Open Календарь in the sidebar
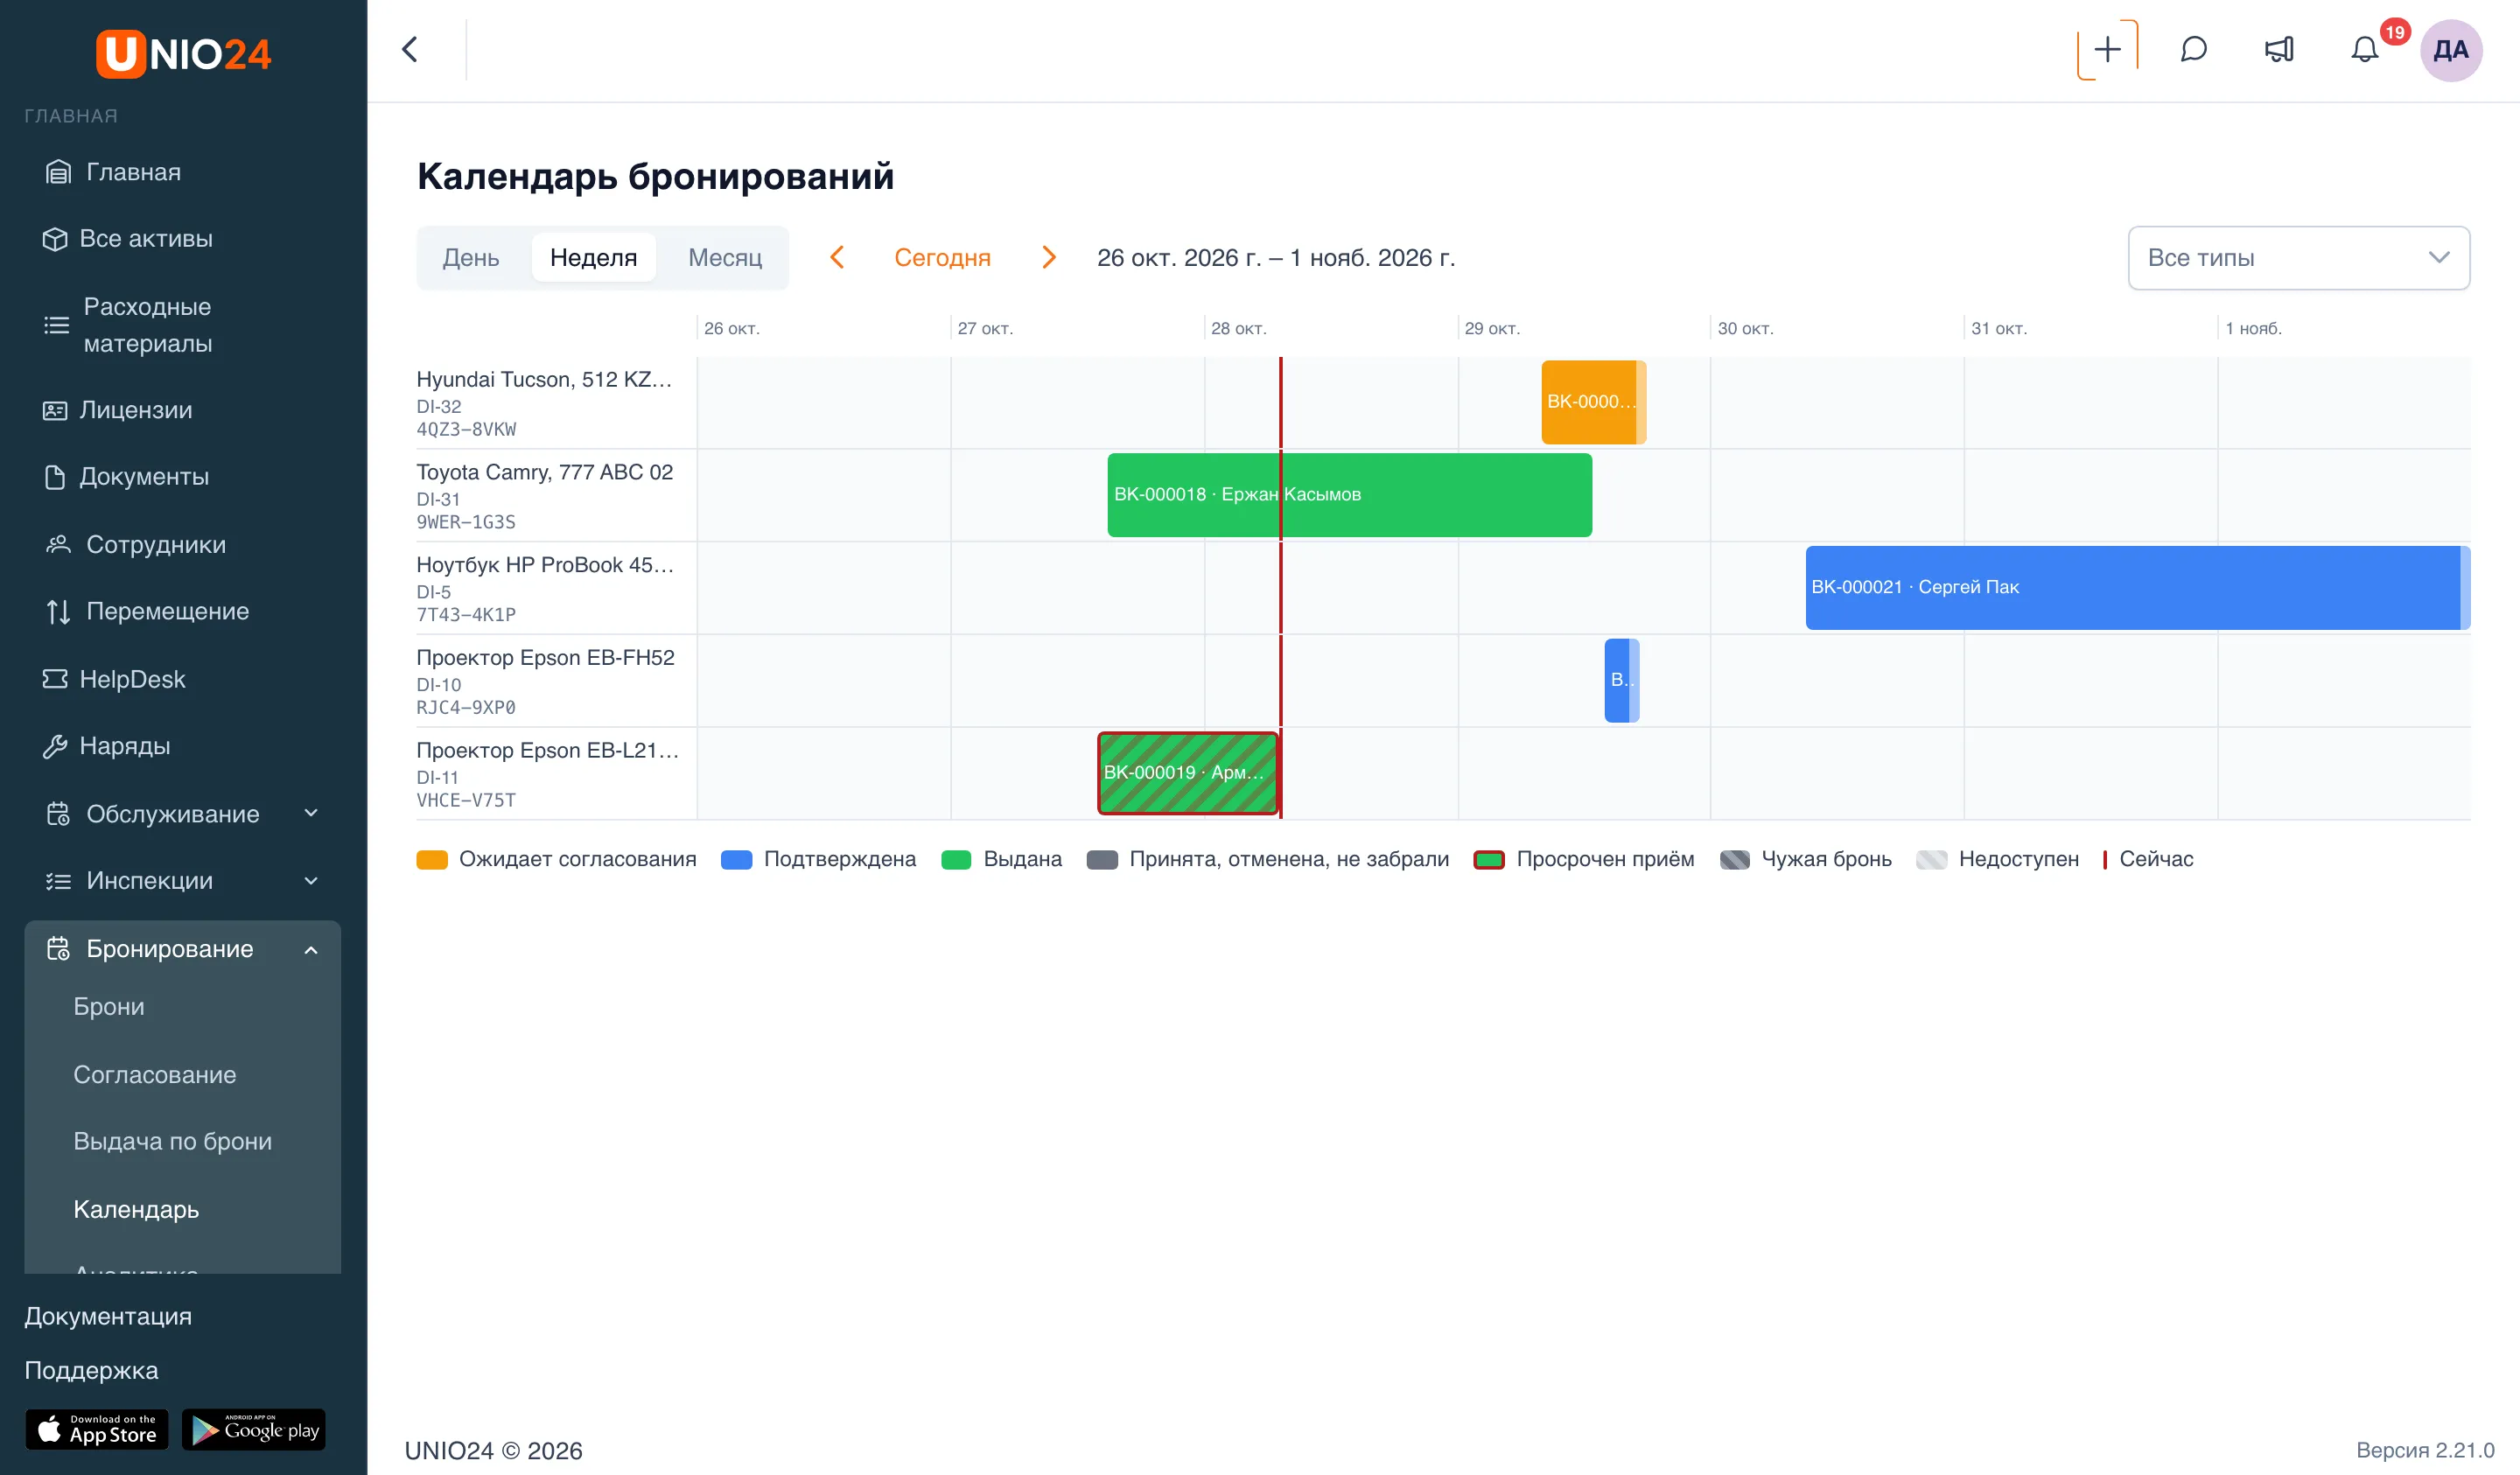2520x1475 pixels. tap(136, 1209)
